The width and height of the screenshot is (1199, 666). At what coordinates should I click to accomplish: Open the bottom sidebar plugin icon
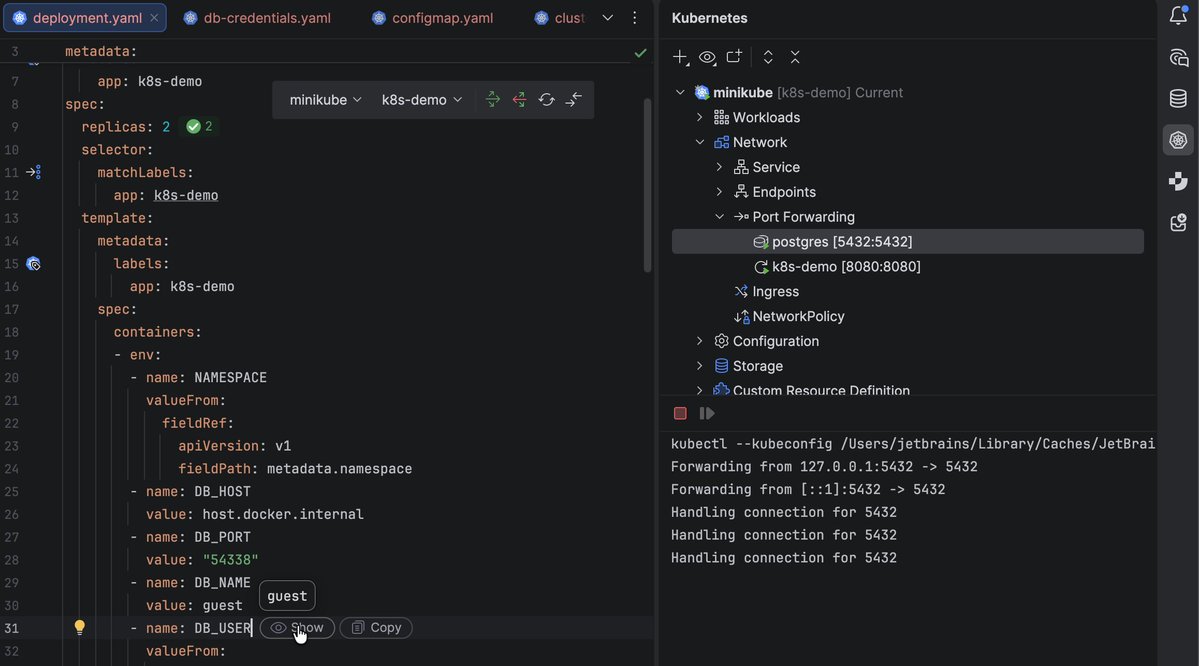click(x=1178, y=223)
